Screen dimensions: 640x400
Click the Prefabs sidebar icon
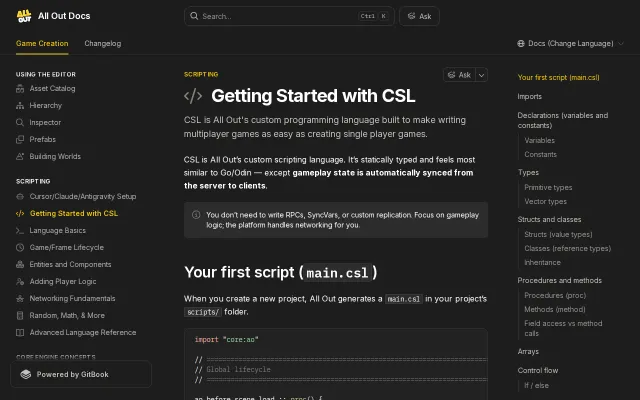pos(20,140)
